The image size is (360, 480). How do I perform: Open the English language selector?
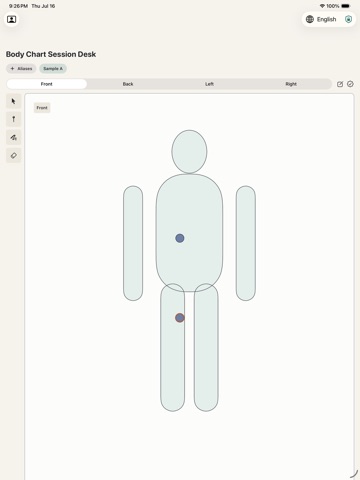(321, 19)
